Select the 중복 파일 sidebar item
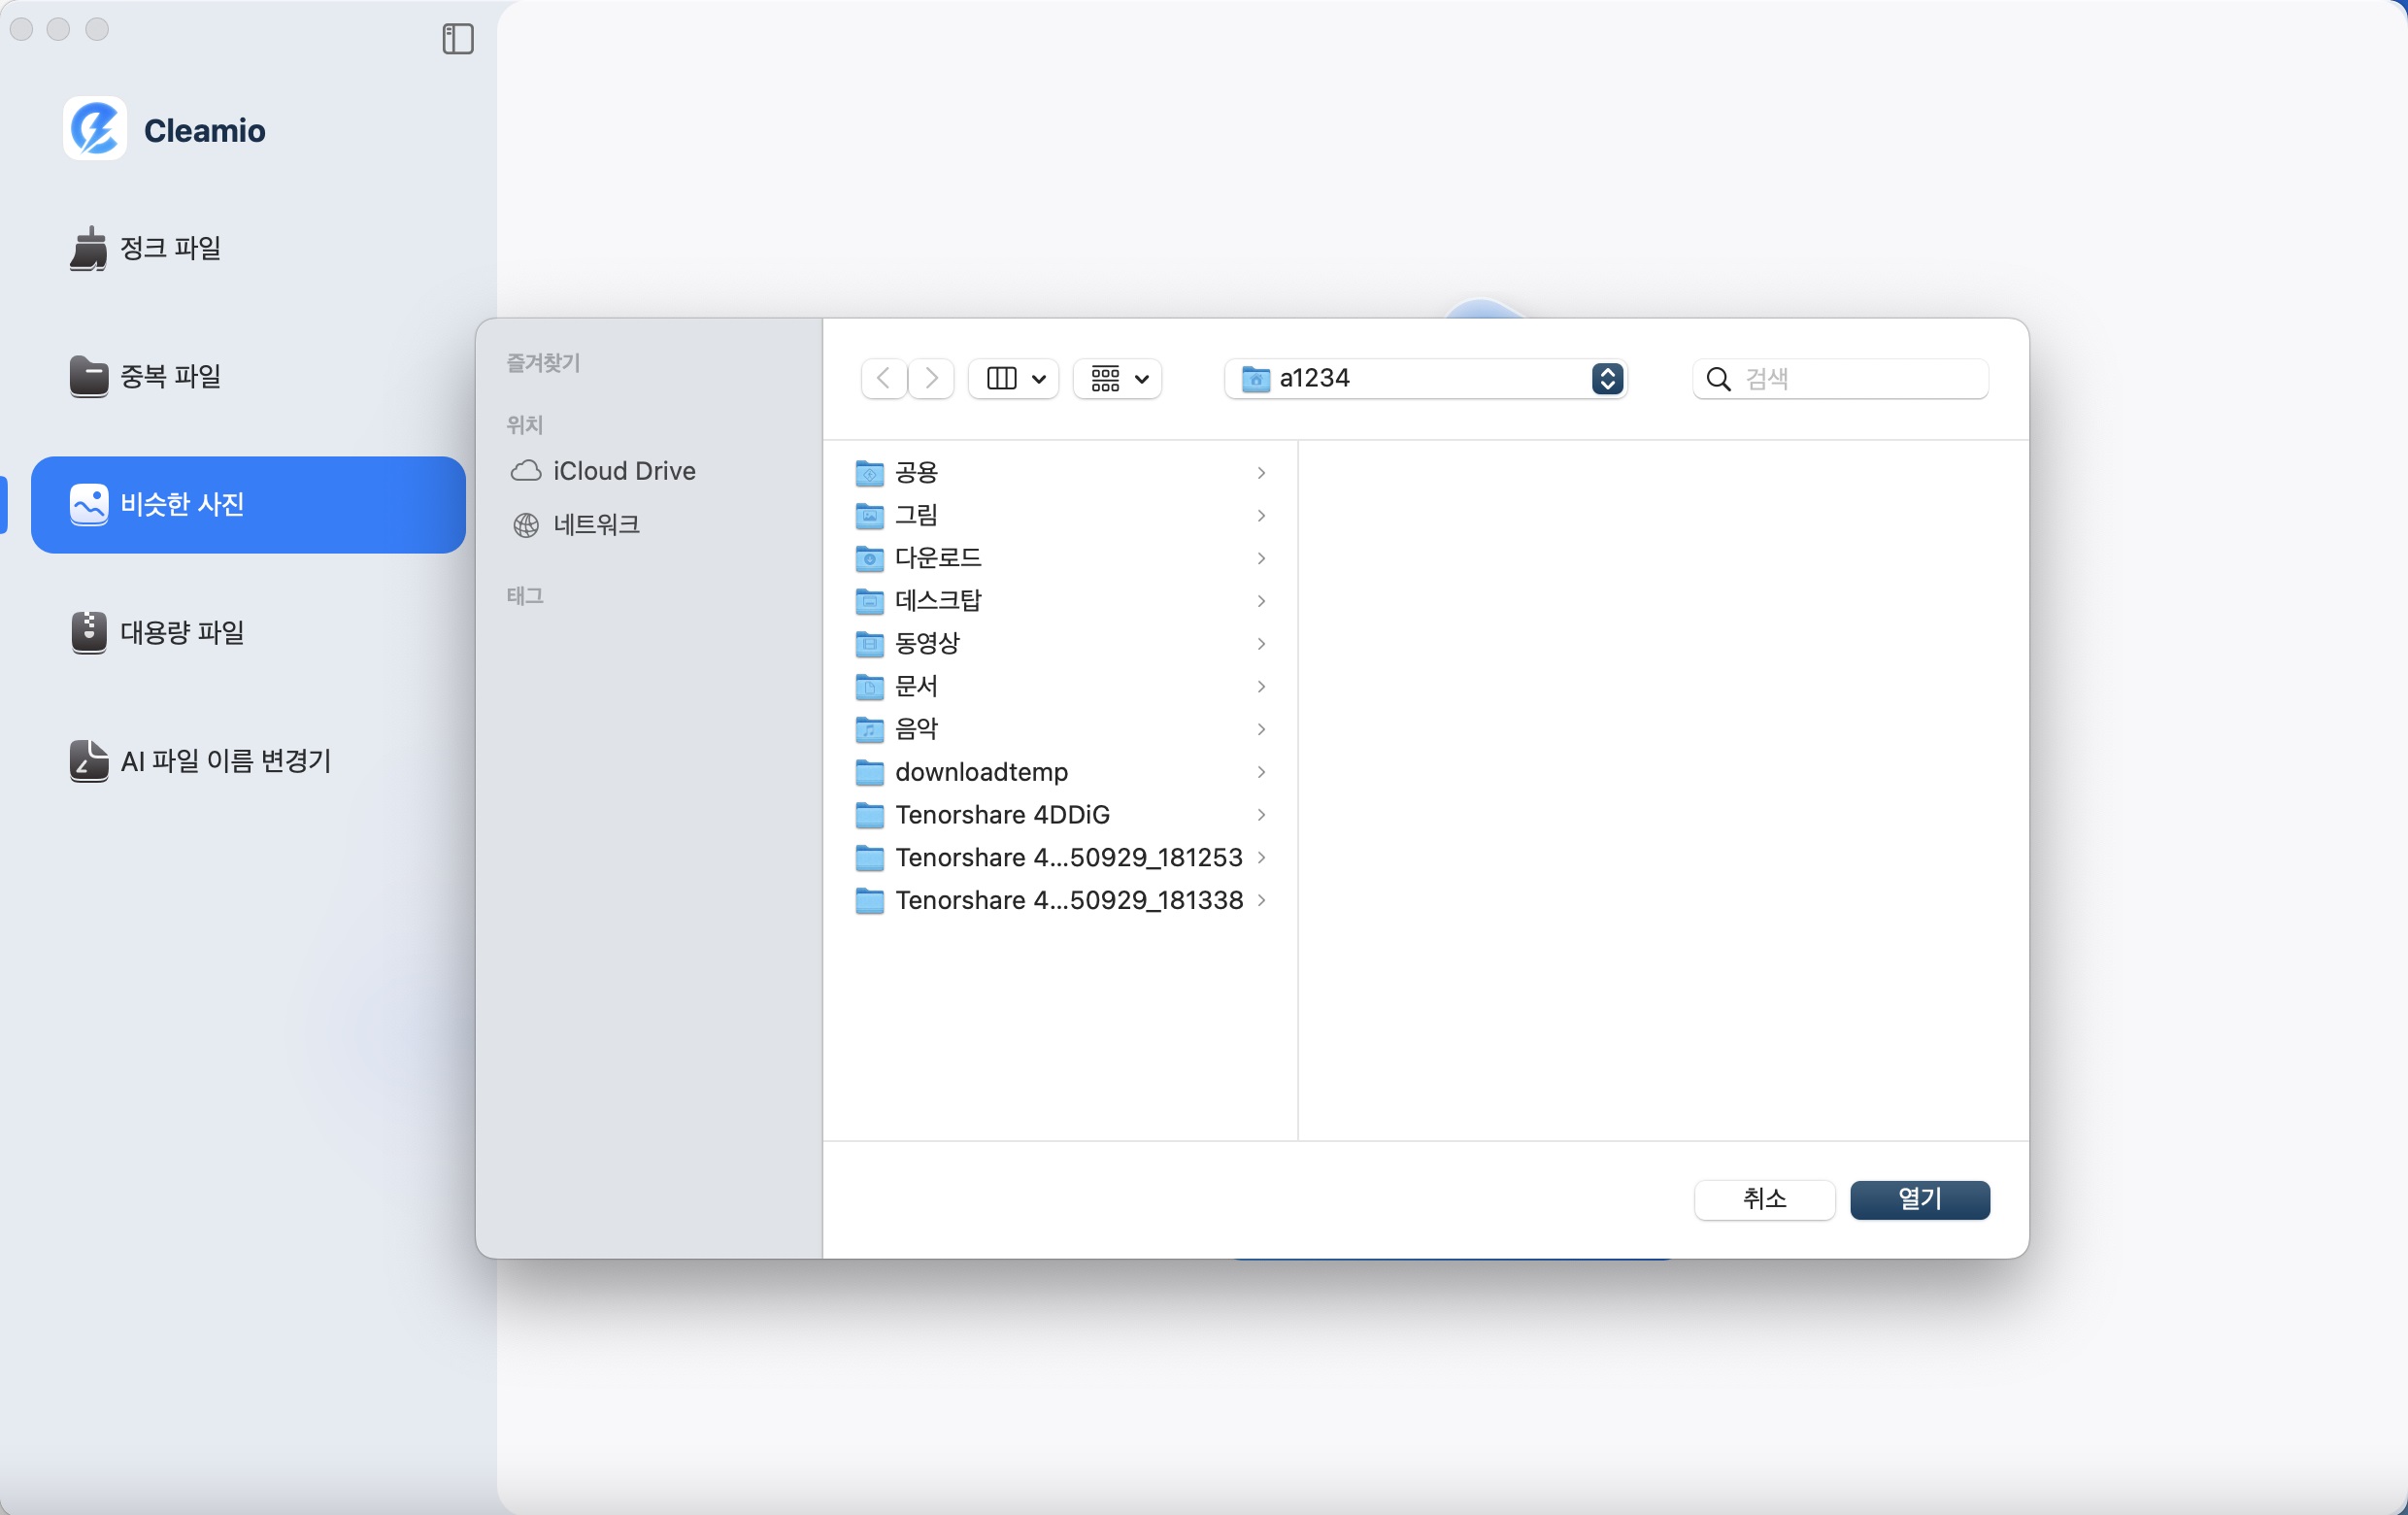Viewport: 2408px width, 1515px height. click(x=170, y=376)
